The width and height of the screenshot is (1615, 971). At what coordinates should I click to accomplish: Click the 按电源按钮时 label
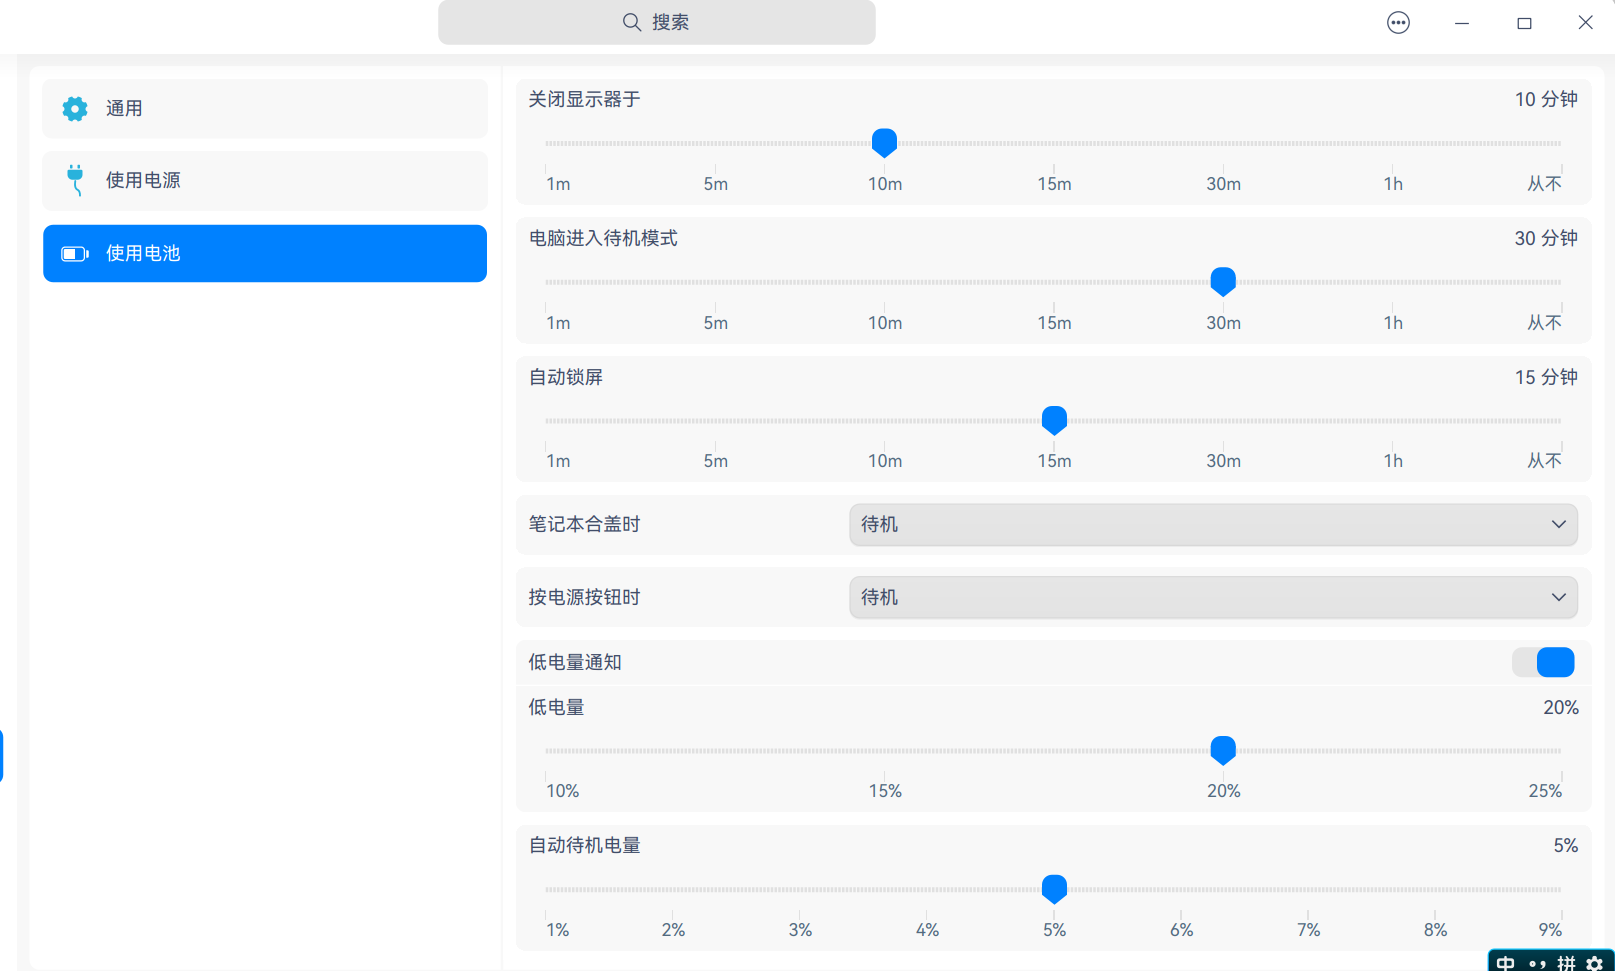point(584,597)
